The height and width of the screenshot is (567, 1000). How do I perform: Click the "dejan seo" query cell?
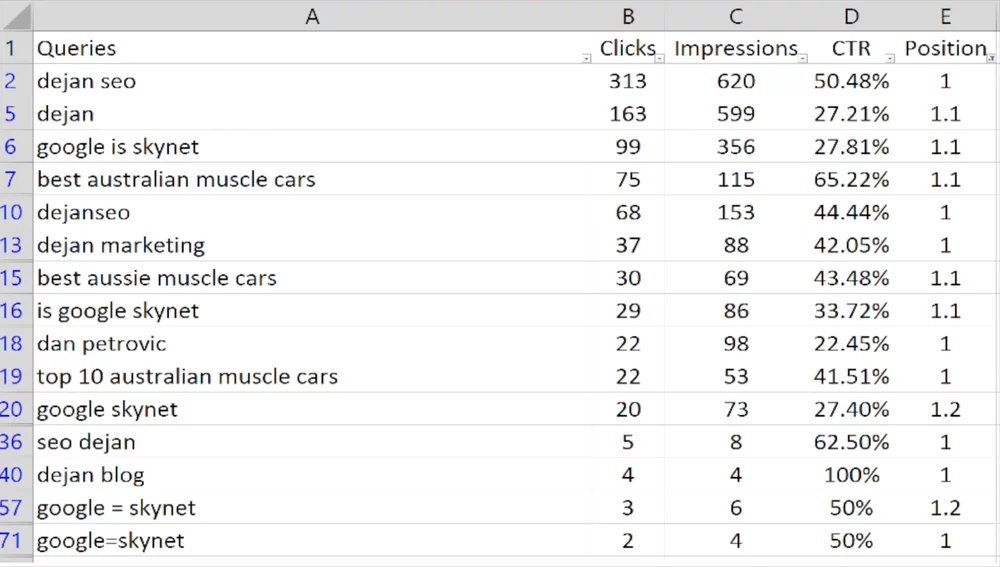87,81
